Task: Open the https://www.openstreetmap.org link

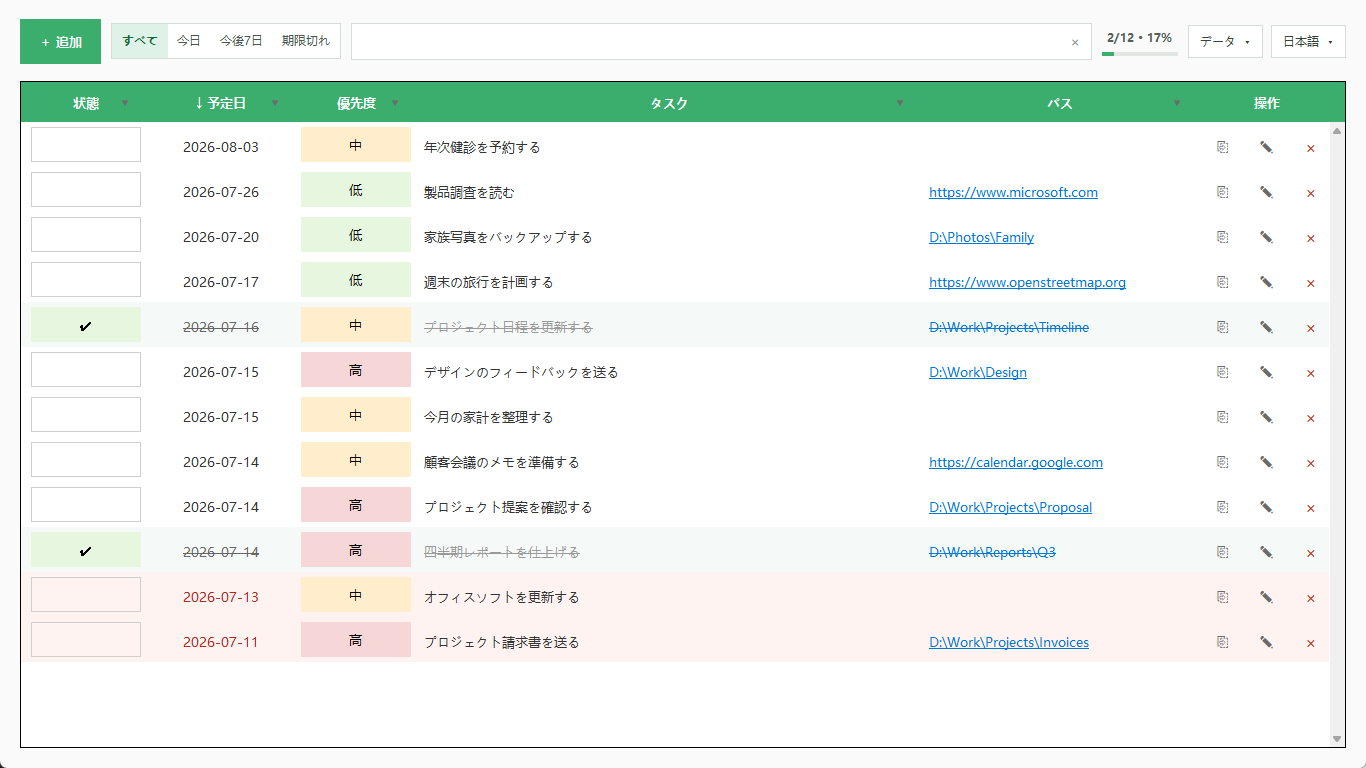Action: point(1027,282)
